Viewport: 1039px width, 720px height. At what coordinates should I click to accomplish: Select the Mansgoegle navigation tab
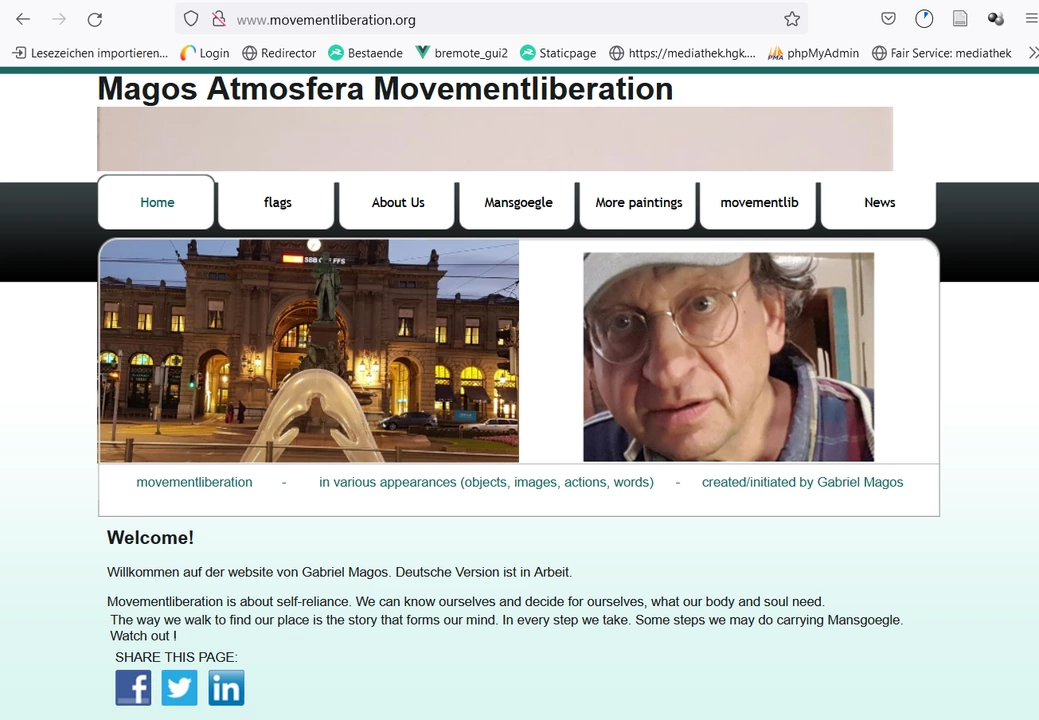pos(518,202)
